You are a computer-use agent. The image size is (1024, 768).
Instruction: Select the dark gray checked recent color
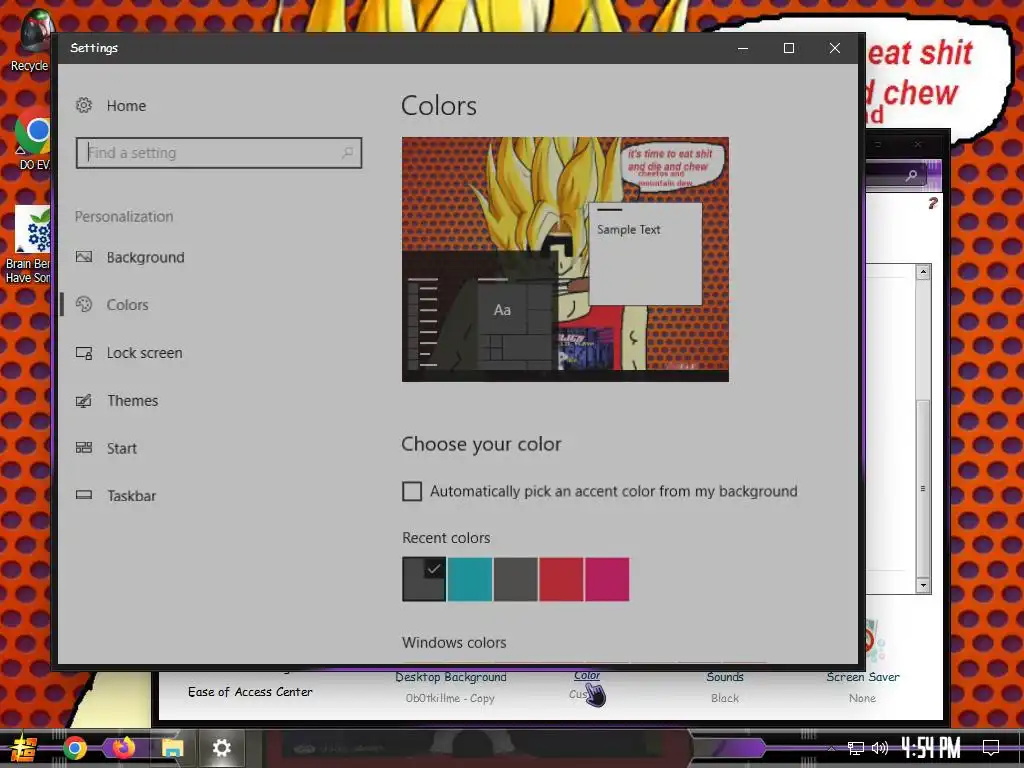tap(424, 579)
